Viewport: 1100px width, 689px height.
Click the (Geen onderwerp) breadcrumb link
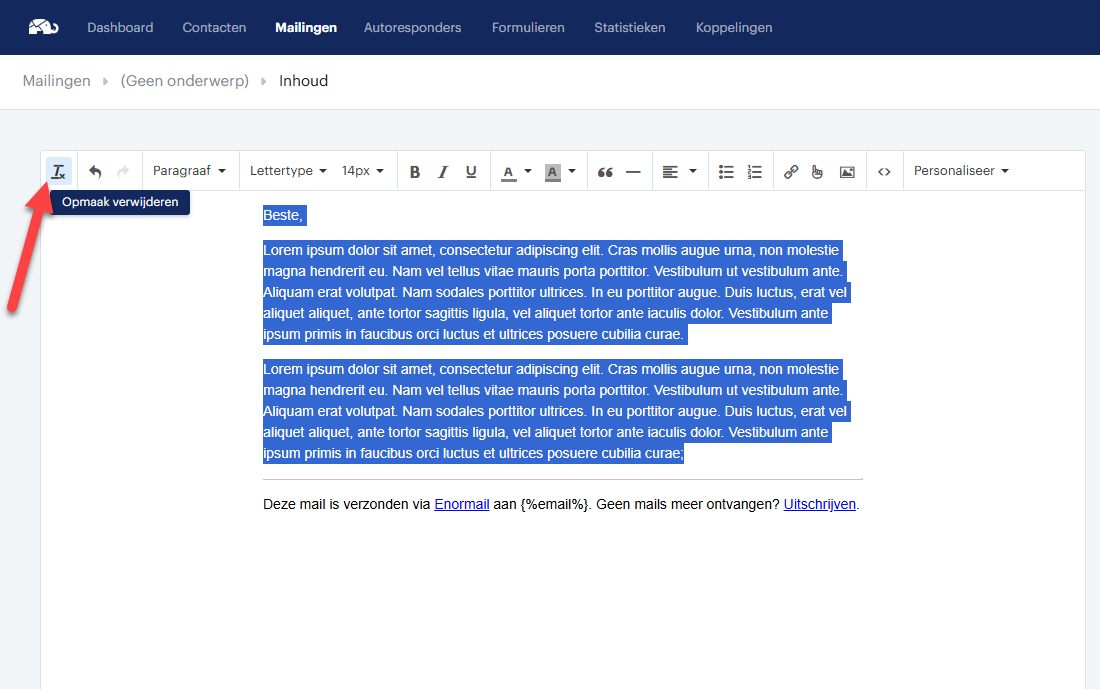click(185, 81)
